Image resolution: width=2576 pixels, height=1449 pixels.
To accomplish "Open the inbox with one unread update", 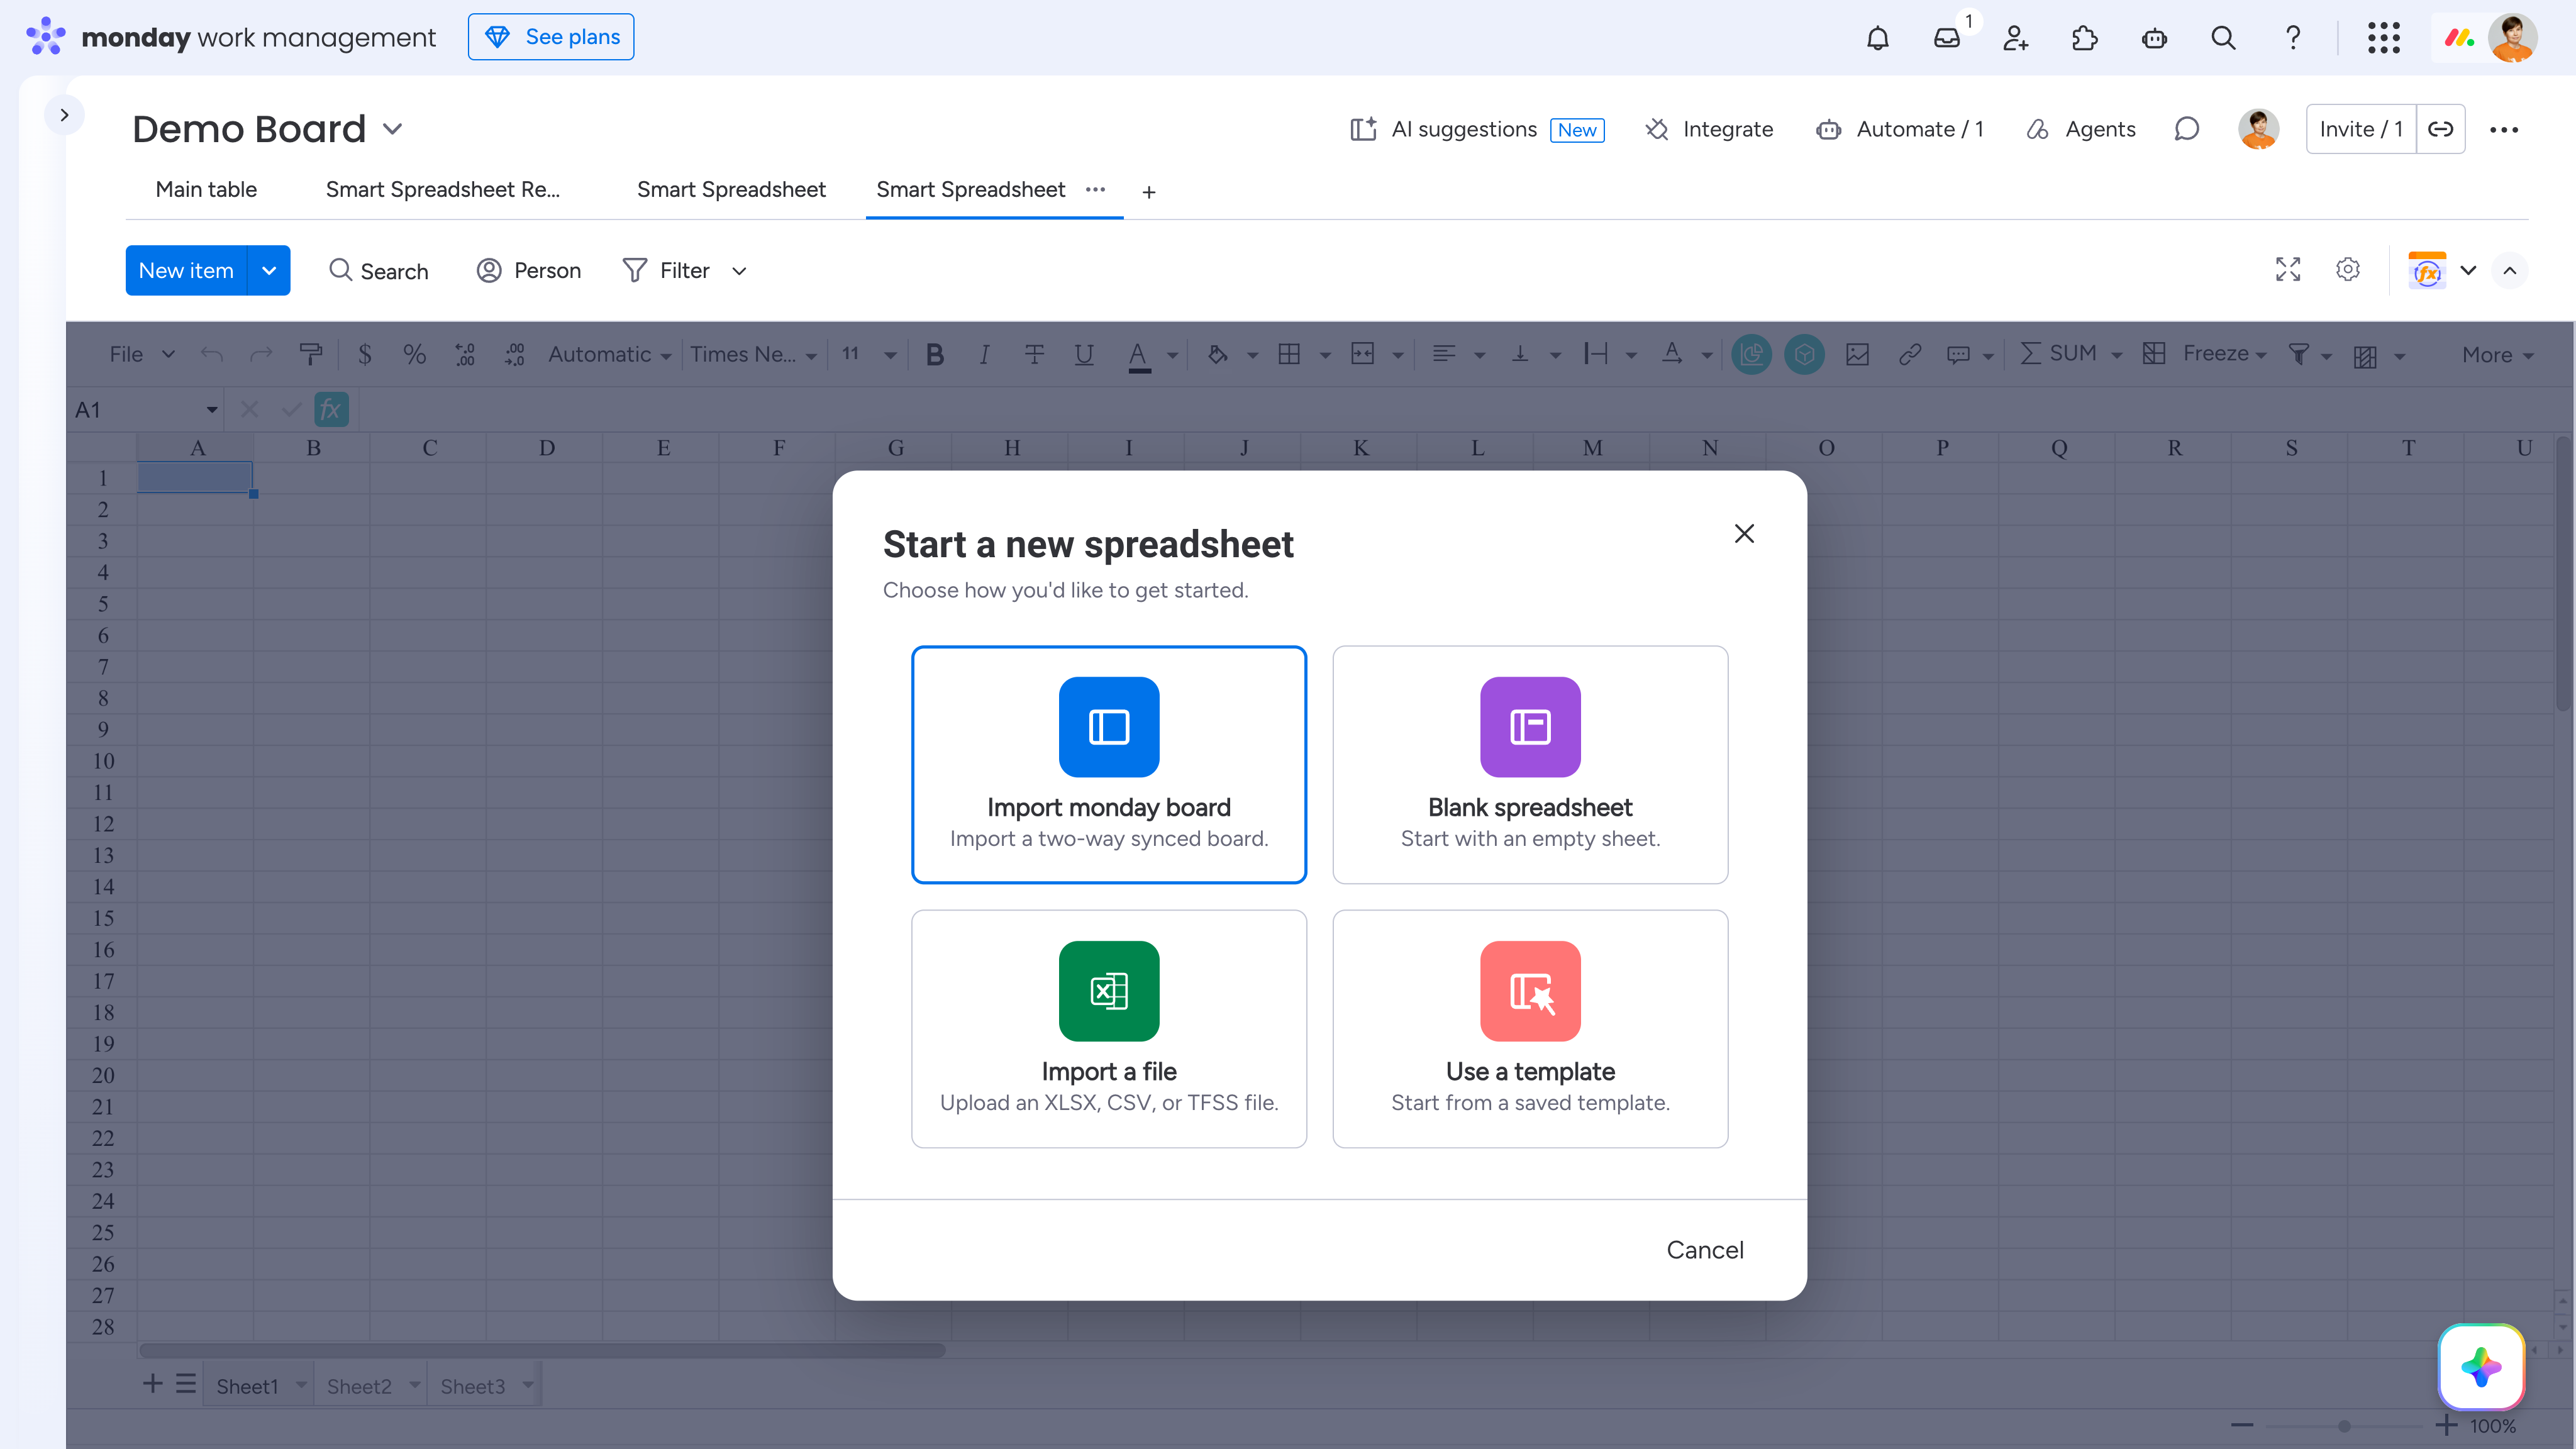I will (1947, 38).
